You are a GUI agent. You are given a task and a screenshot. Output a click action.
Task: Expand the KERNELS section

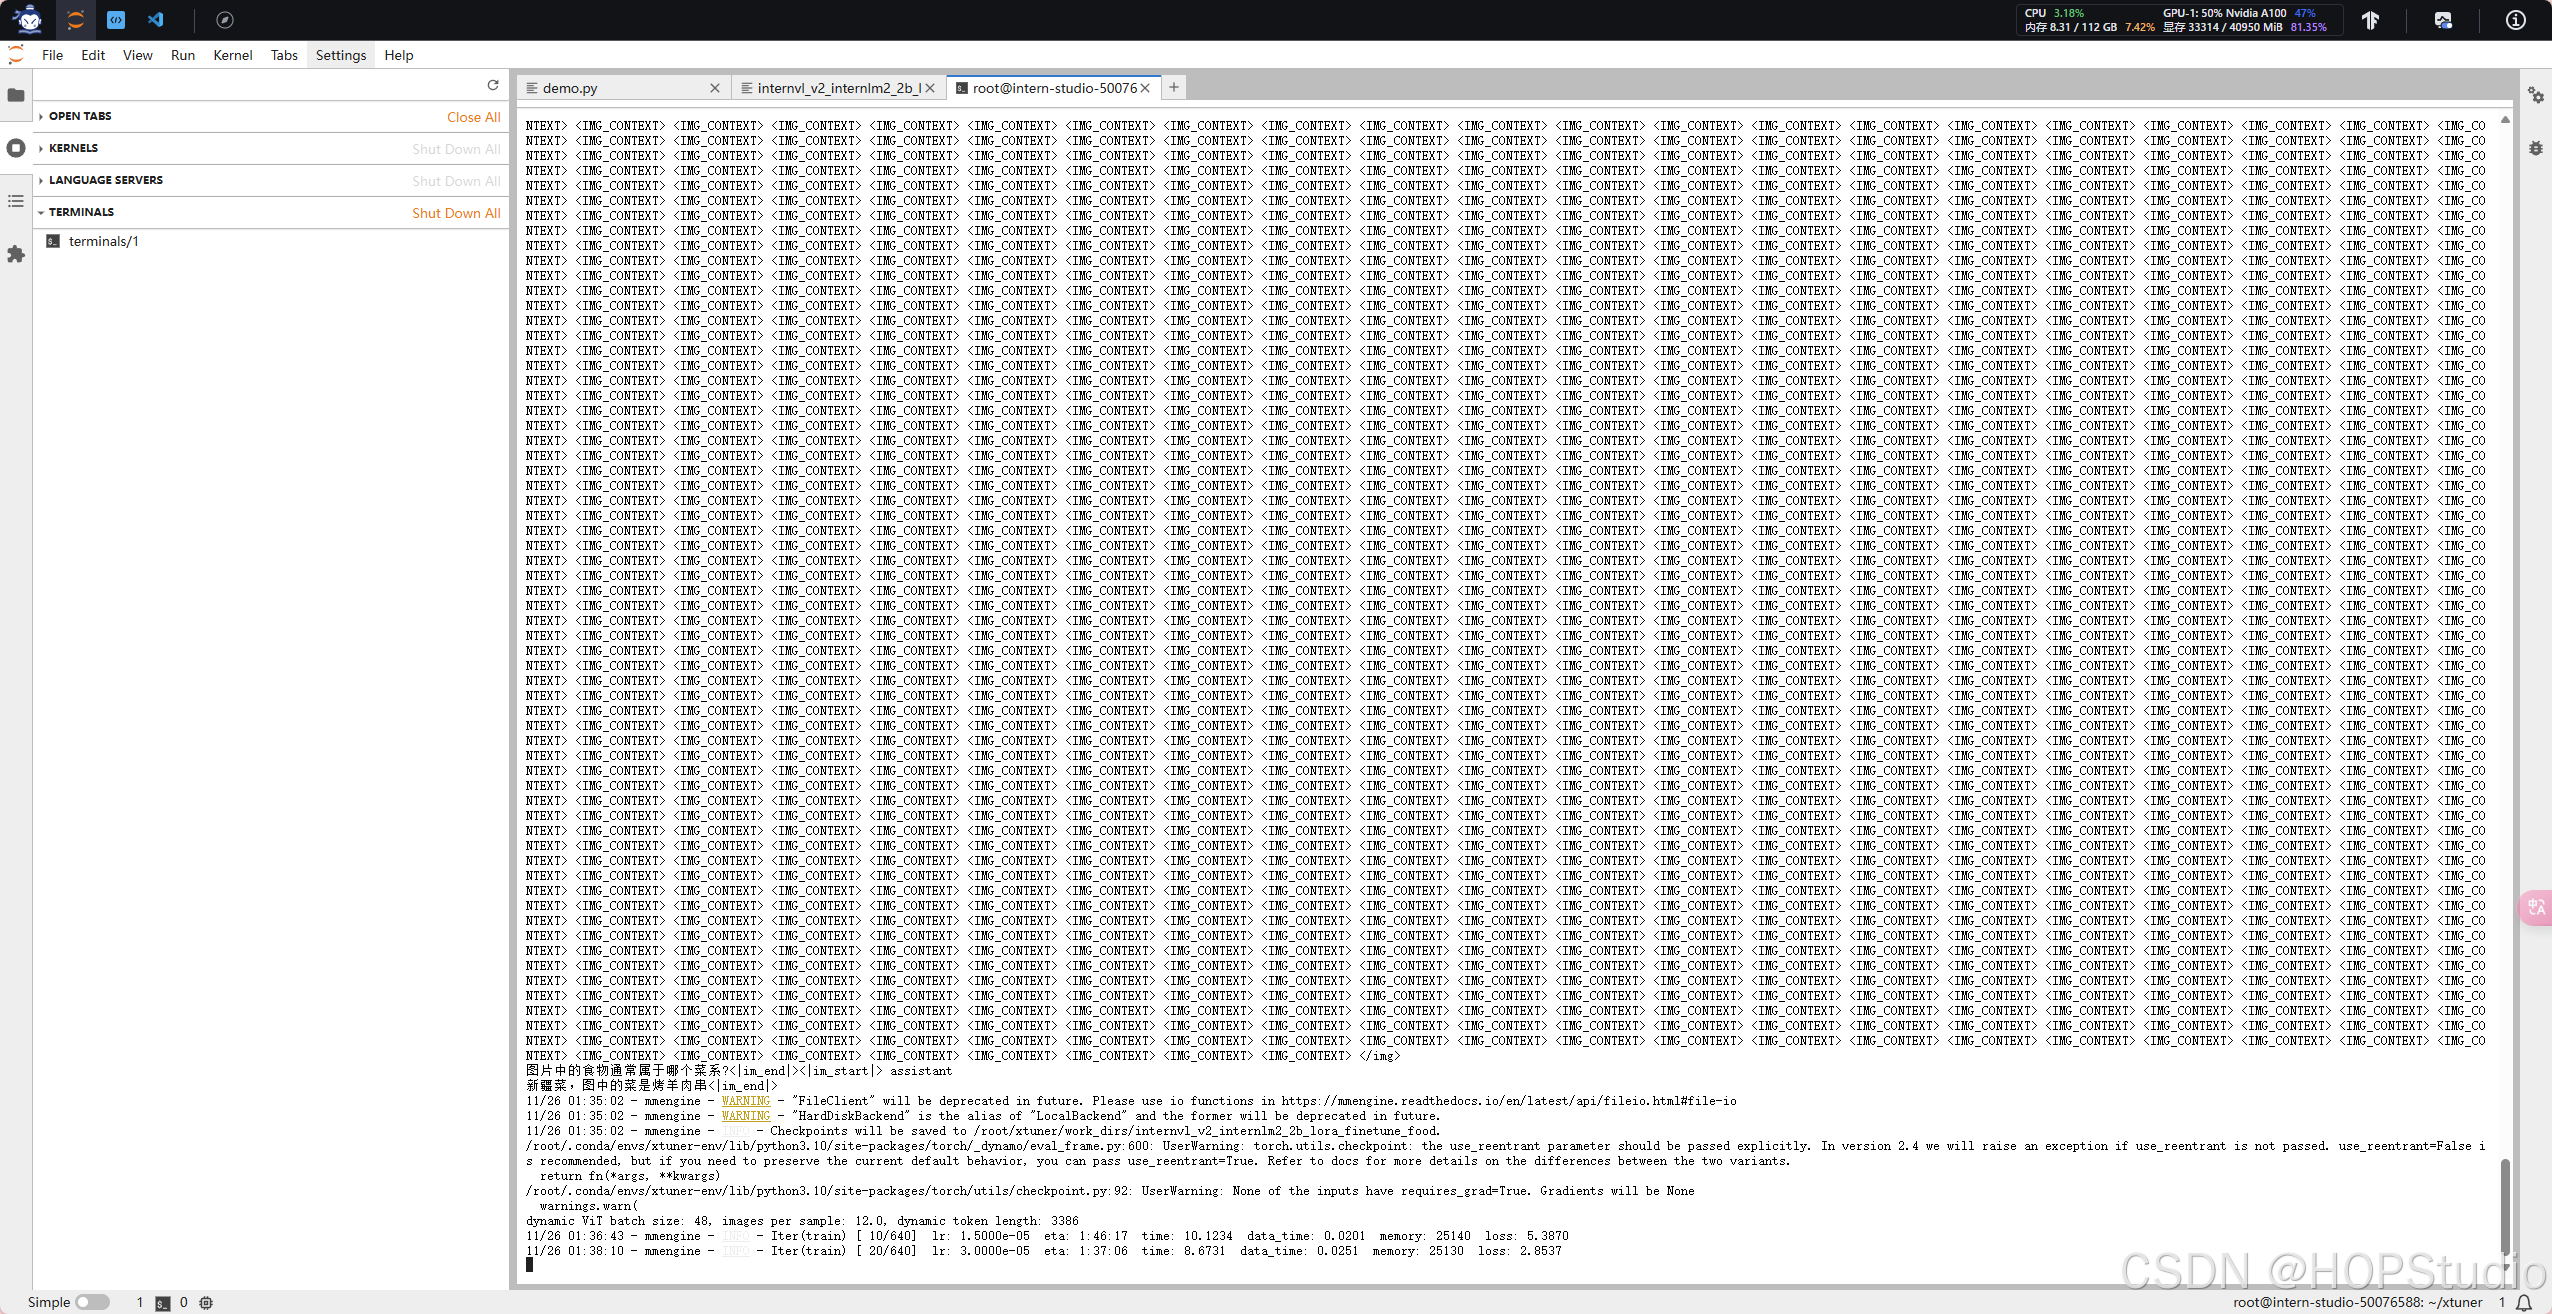click(x=73, y=148)
